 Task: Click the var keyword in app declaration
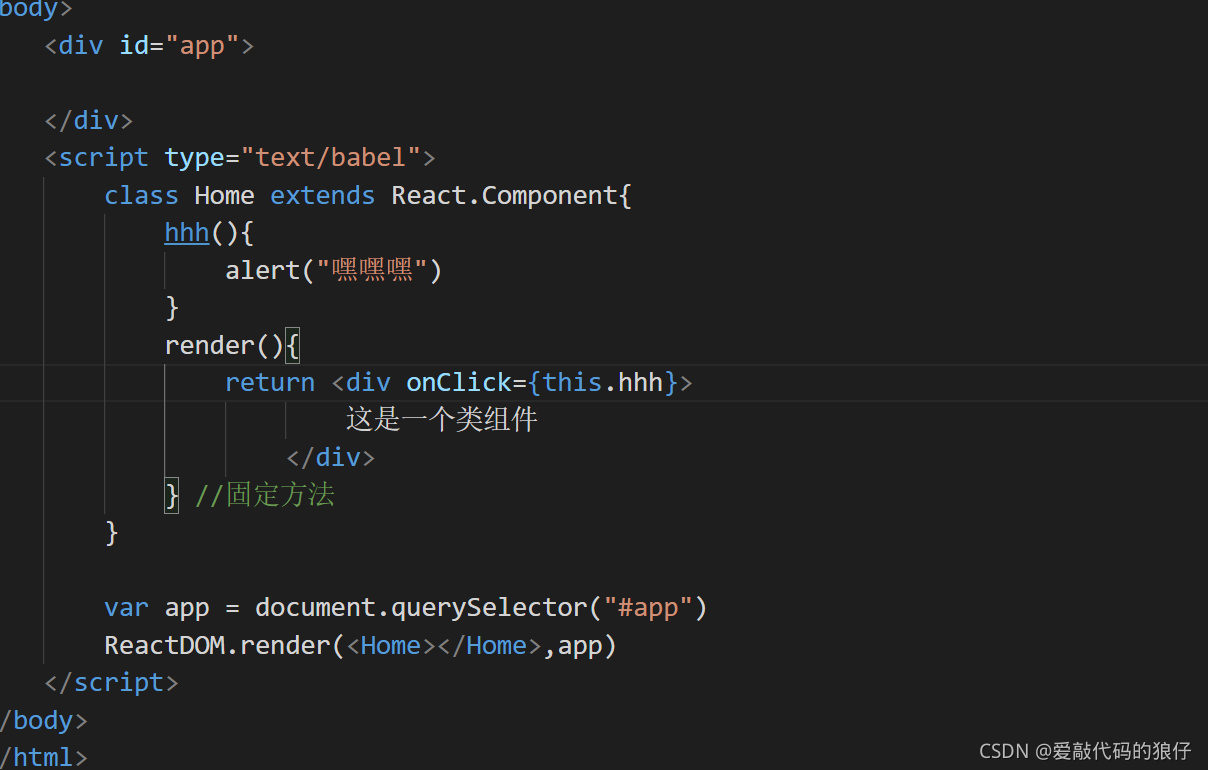126,607
